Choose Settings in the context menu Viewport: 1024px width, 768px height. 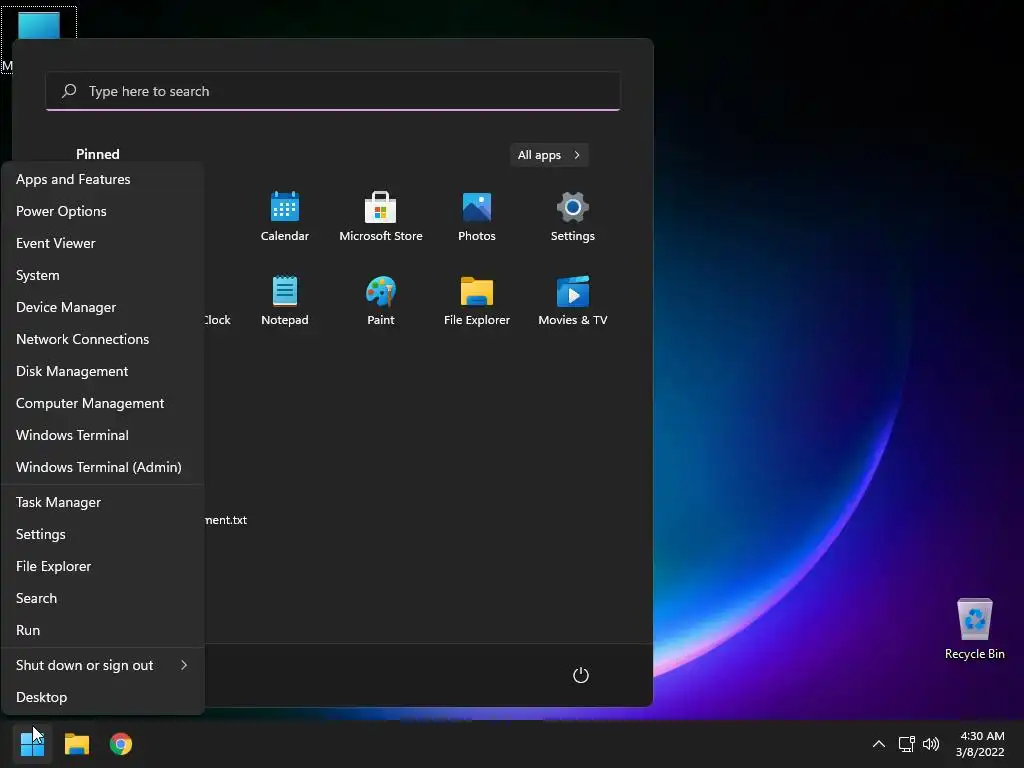[103, 534]
